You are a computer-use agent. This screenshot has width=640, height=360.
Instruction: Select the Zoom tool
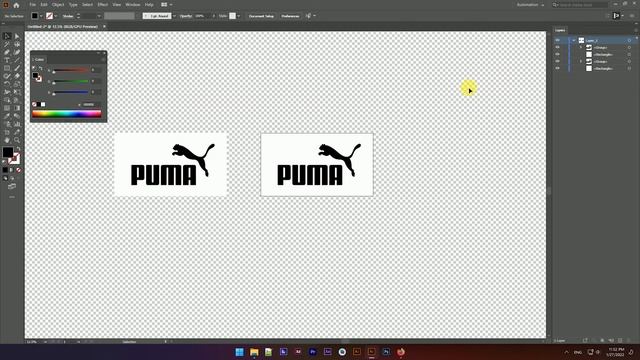point(17,140)
